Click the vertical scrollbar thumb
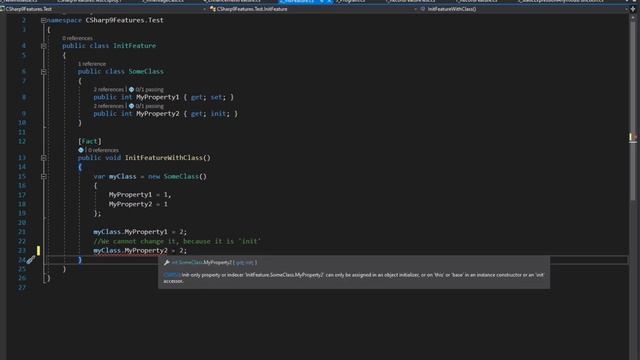The width and height of the screenshot is (640, 360). (633, 110)
